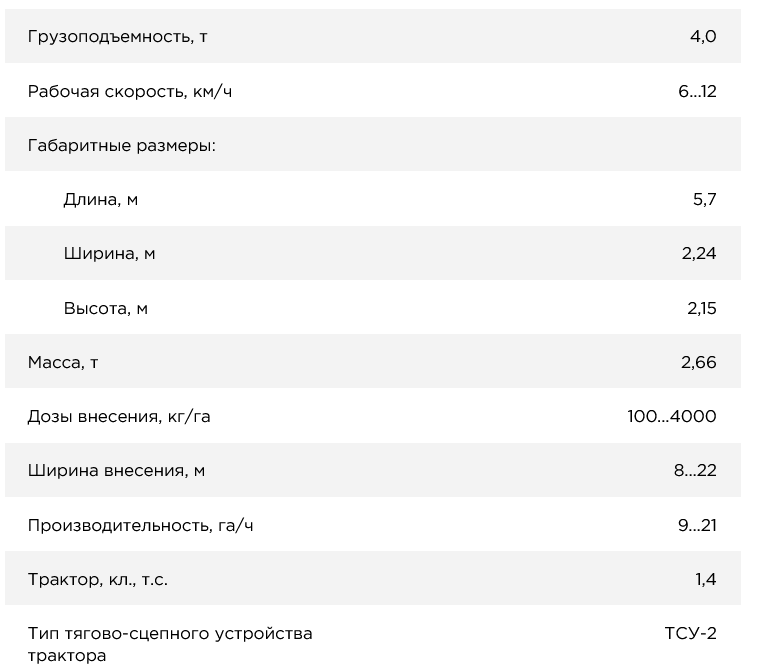Screen dimensions: 759x670
Task: Click the 'Грузоподъемность, т' row label
Action: click(x=117, y=37)
